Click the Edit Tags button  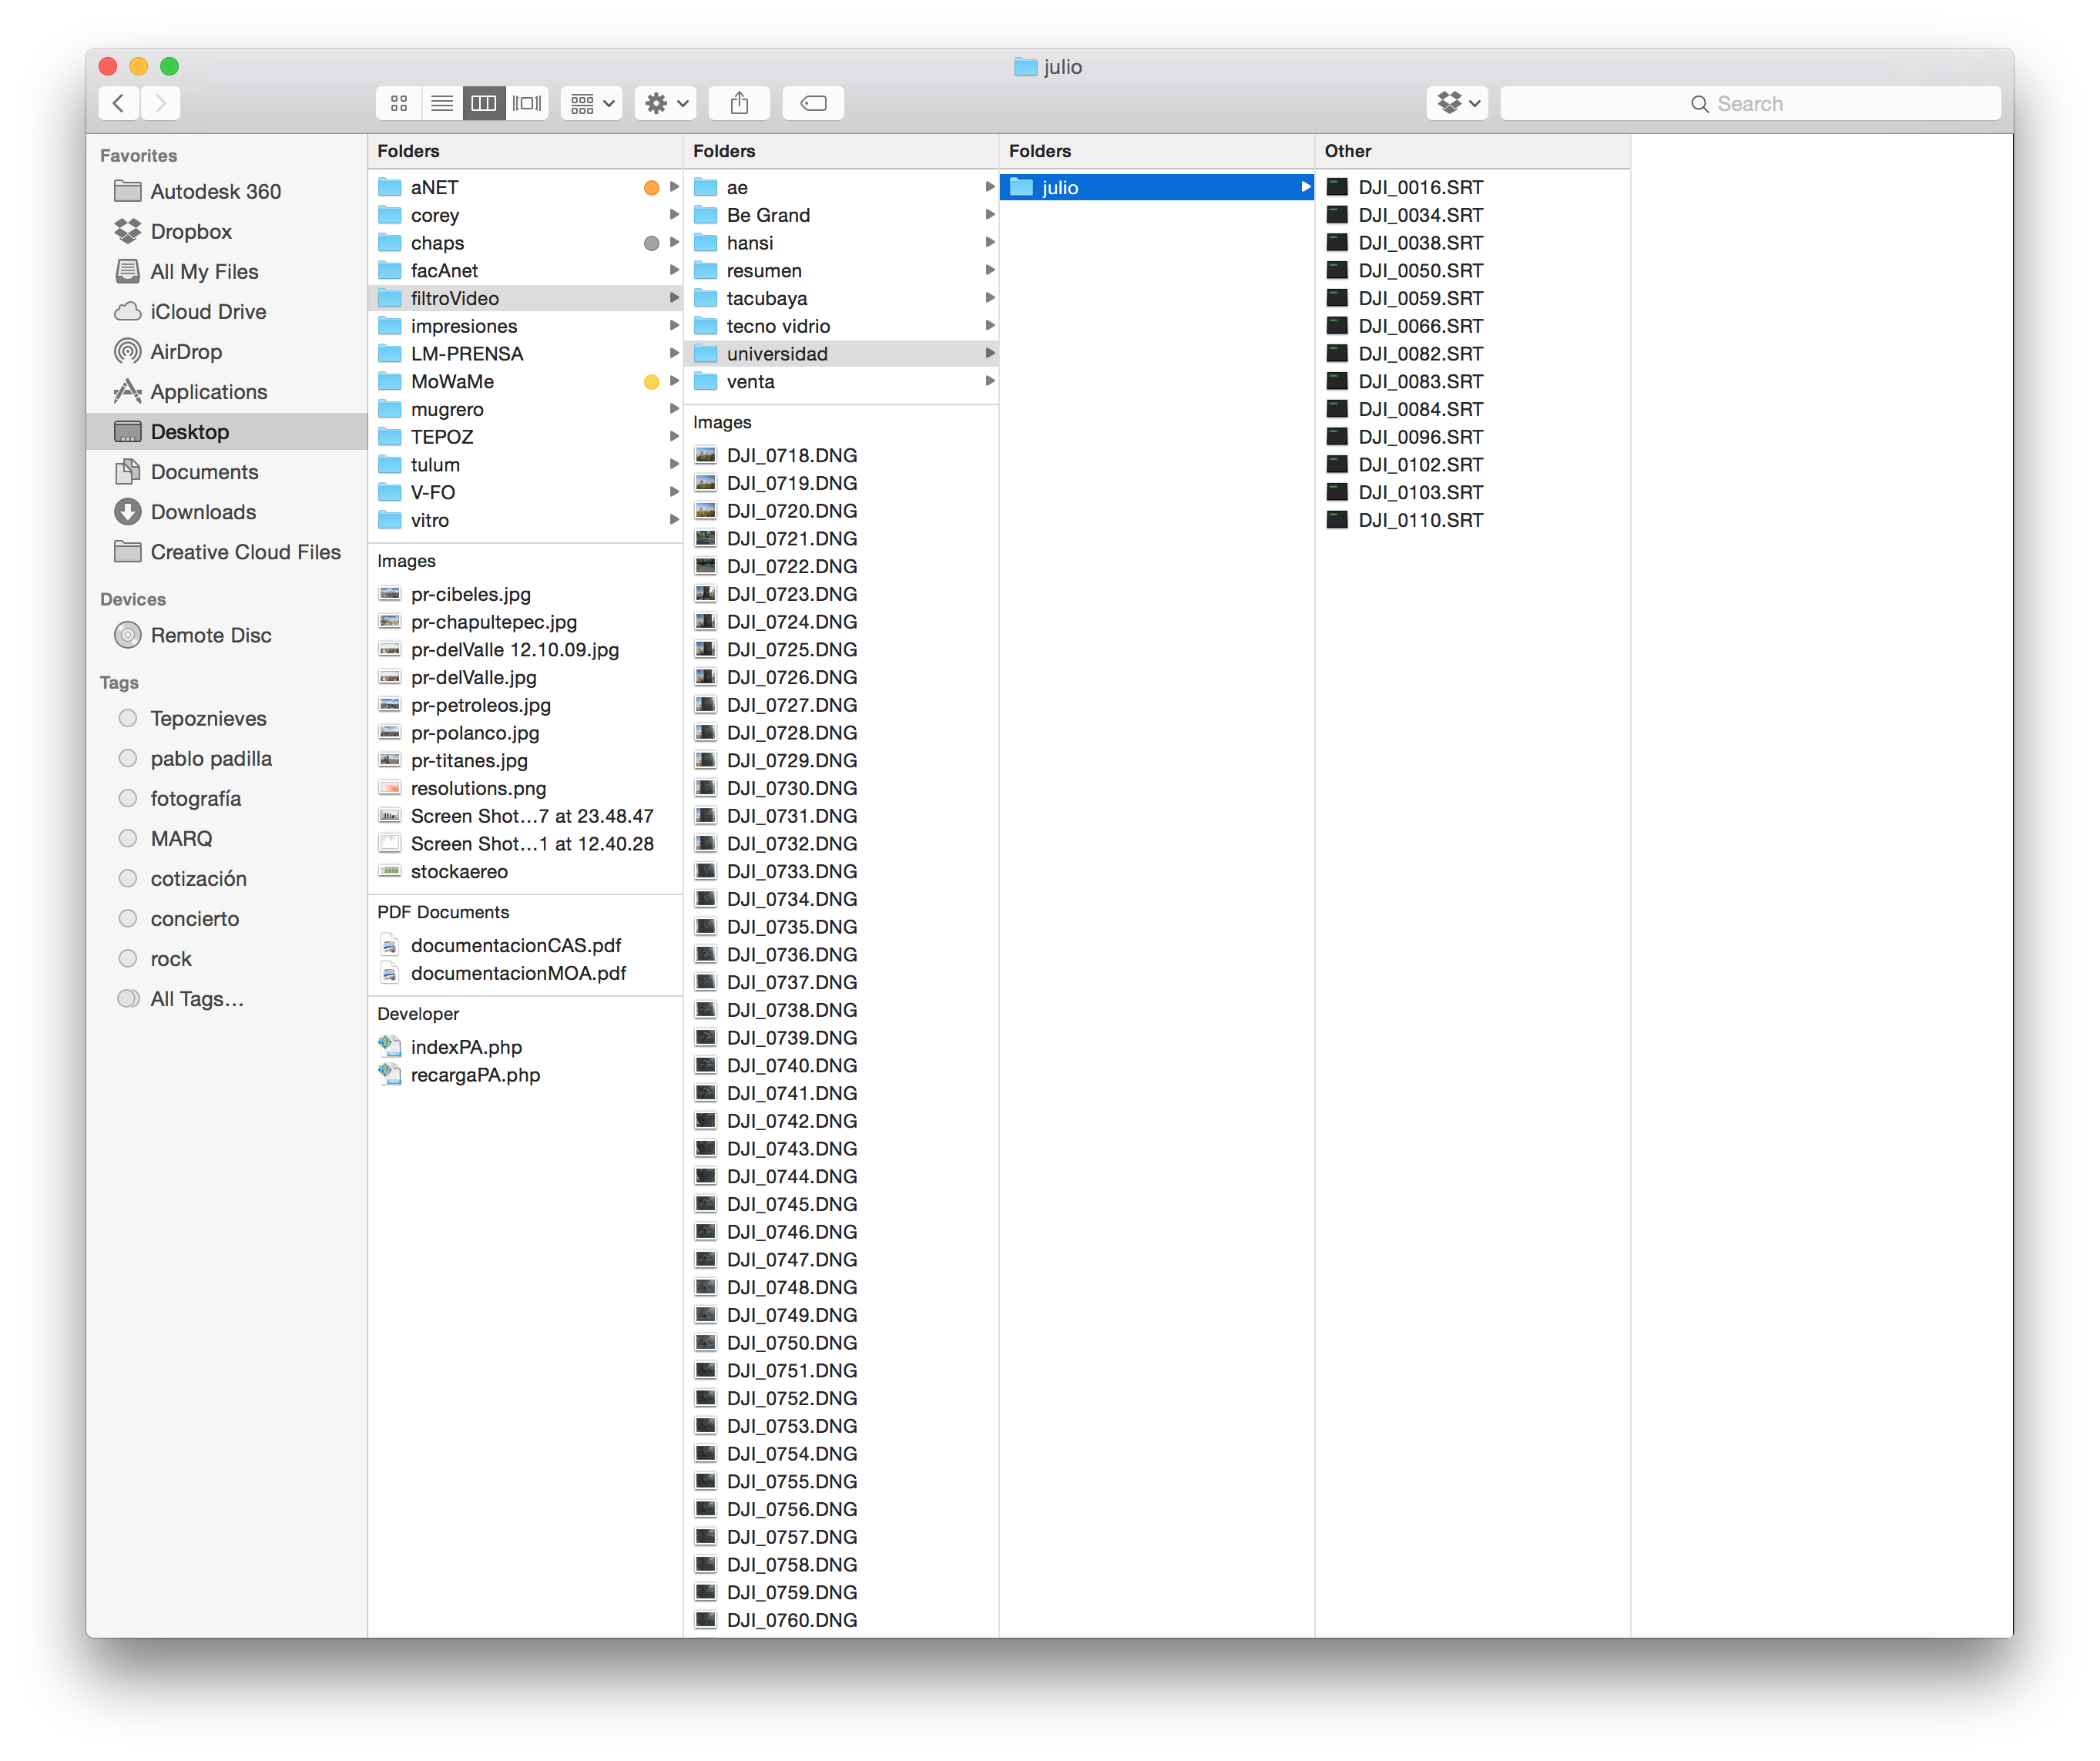[x=813, y=103]
